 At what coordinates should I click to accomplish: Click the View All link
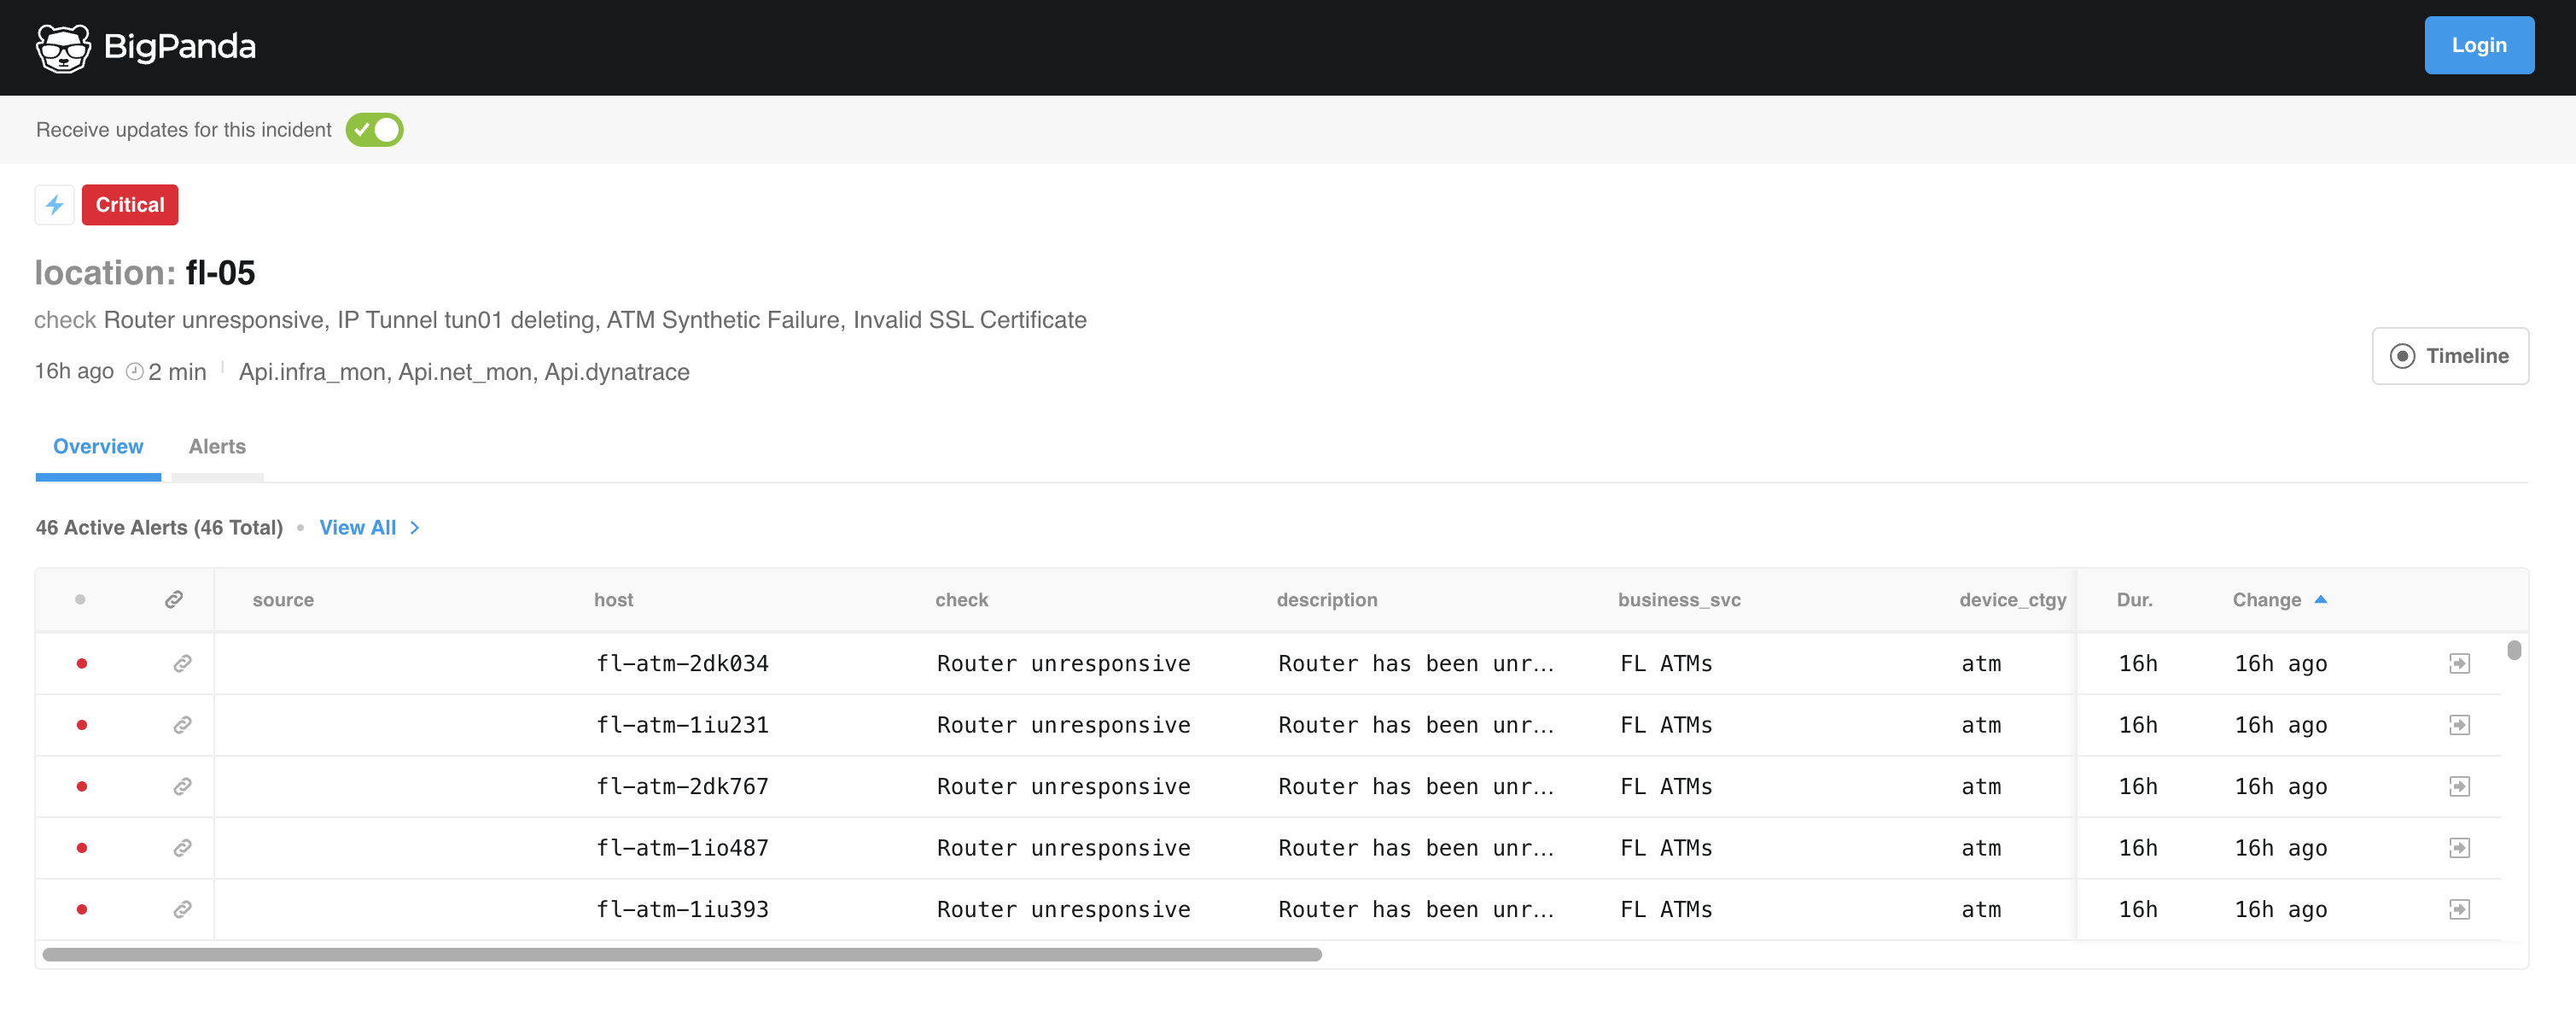(x=357, y=527)
